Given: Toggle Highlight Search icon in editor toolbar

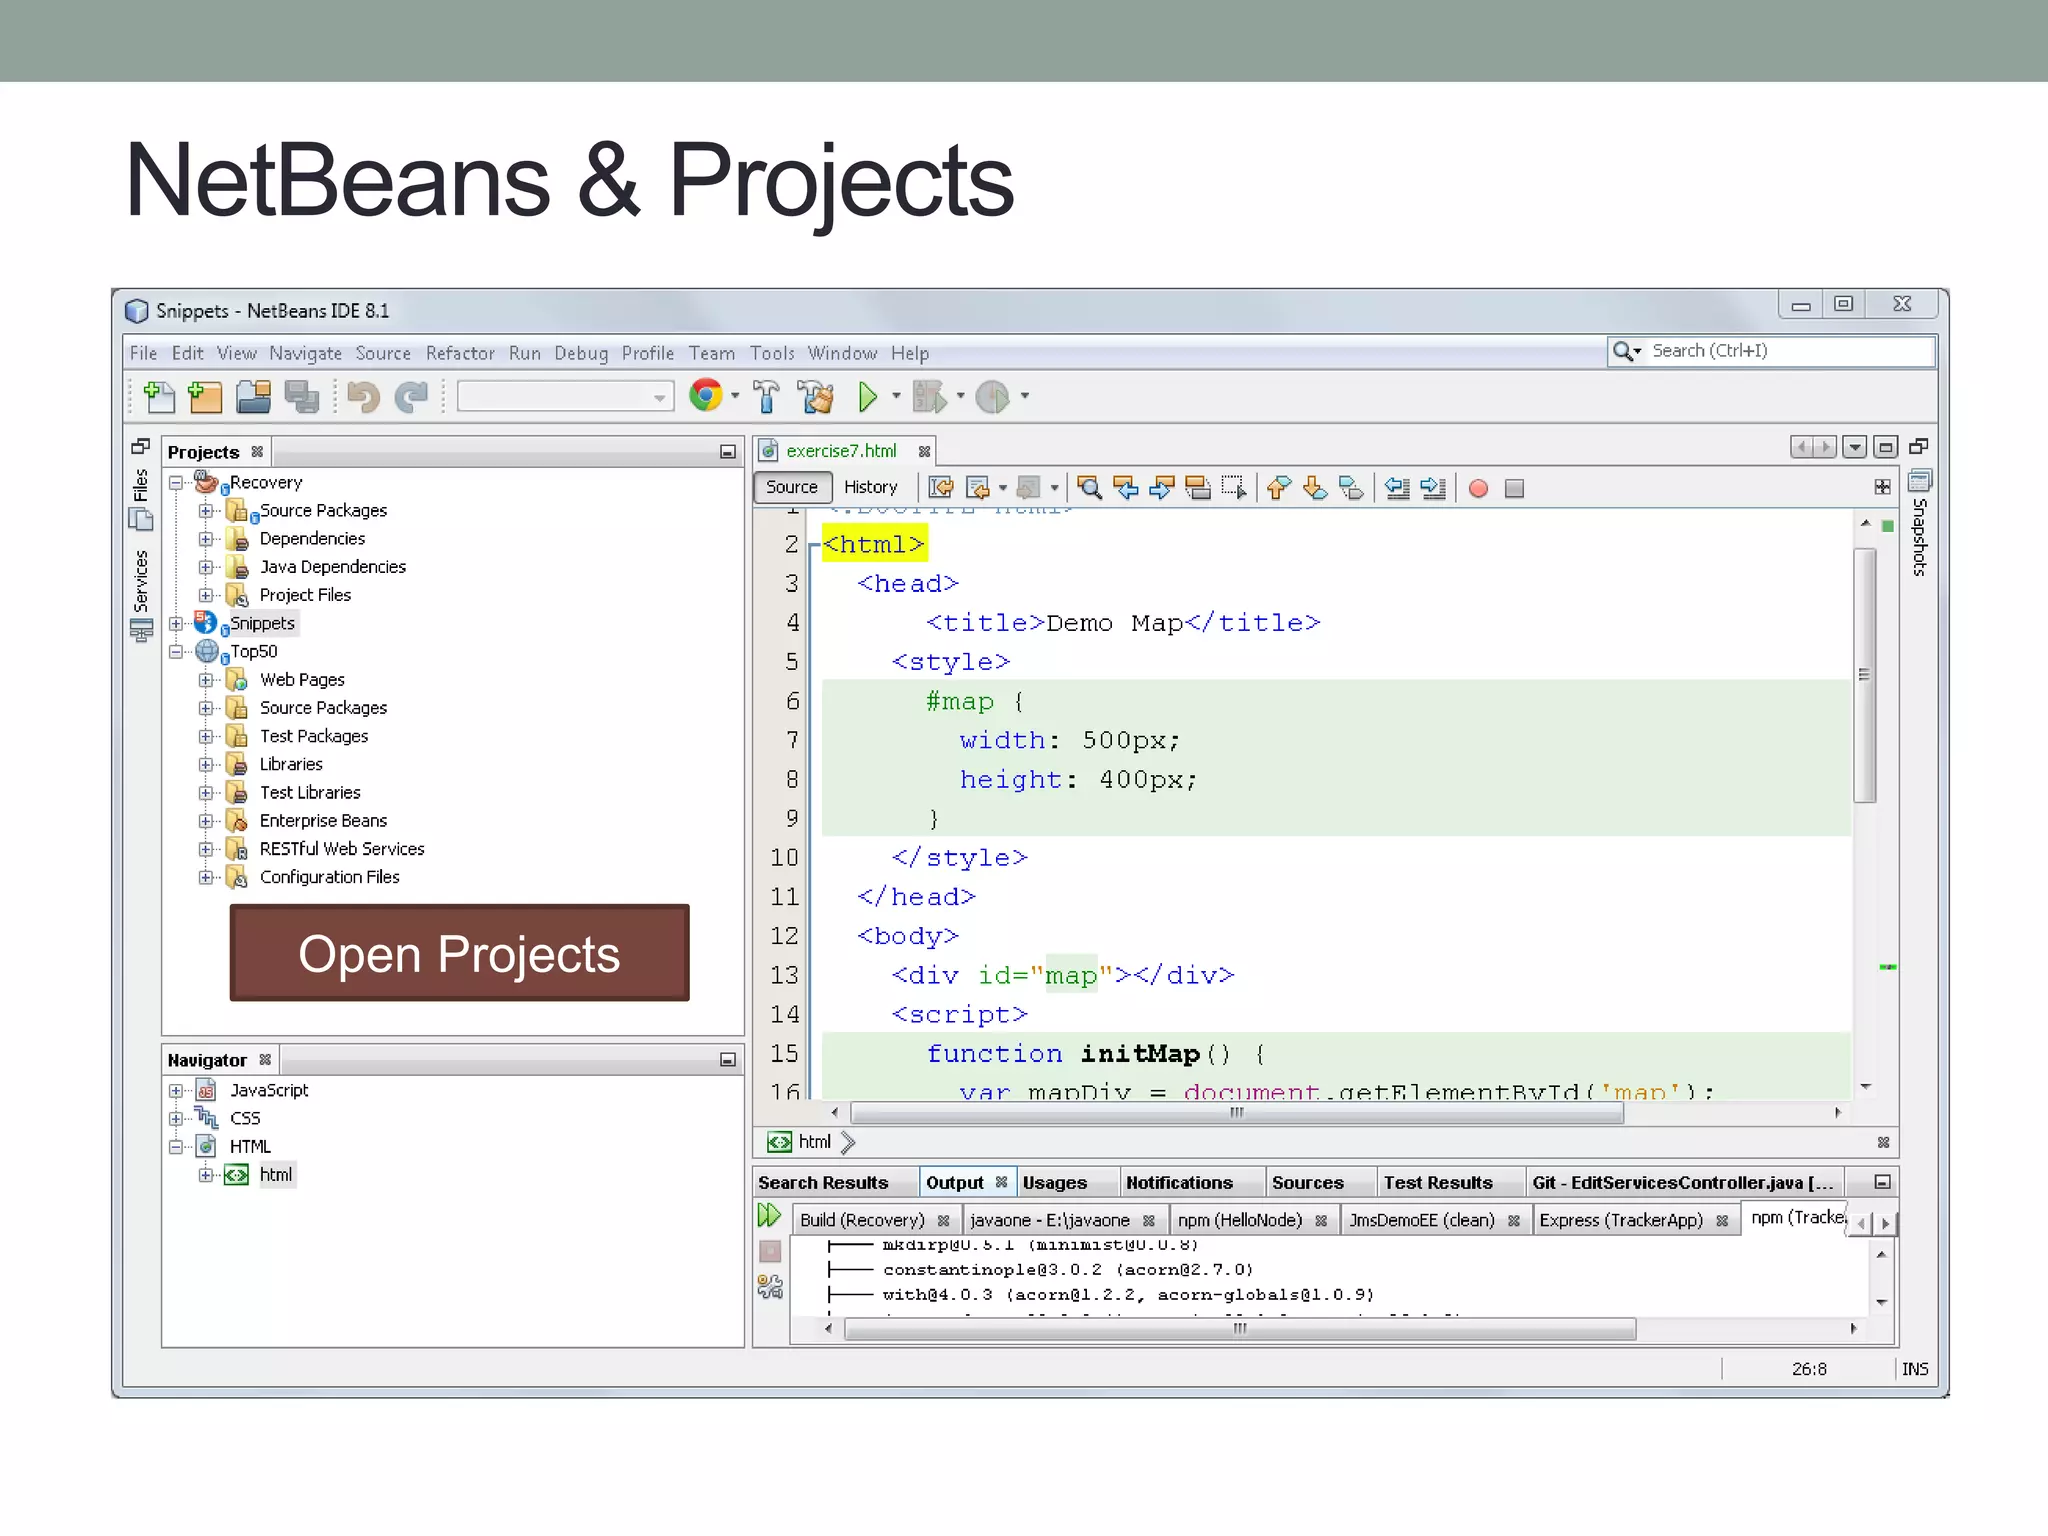Looking at the screenshot, I should (x=1198, y=488).
